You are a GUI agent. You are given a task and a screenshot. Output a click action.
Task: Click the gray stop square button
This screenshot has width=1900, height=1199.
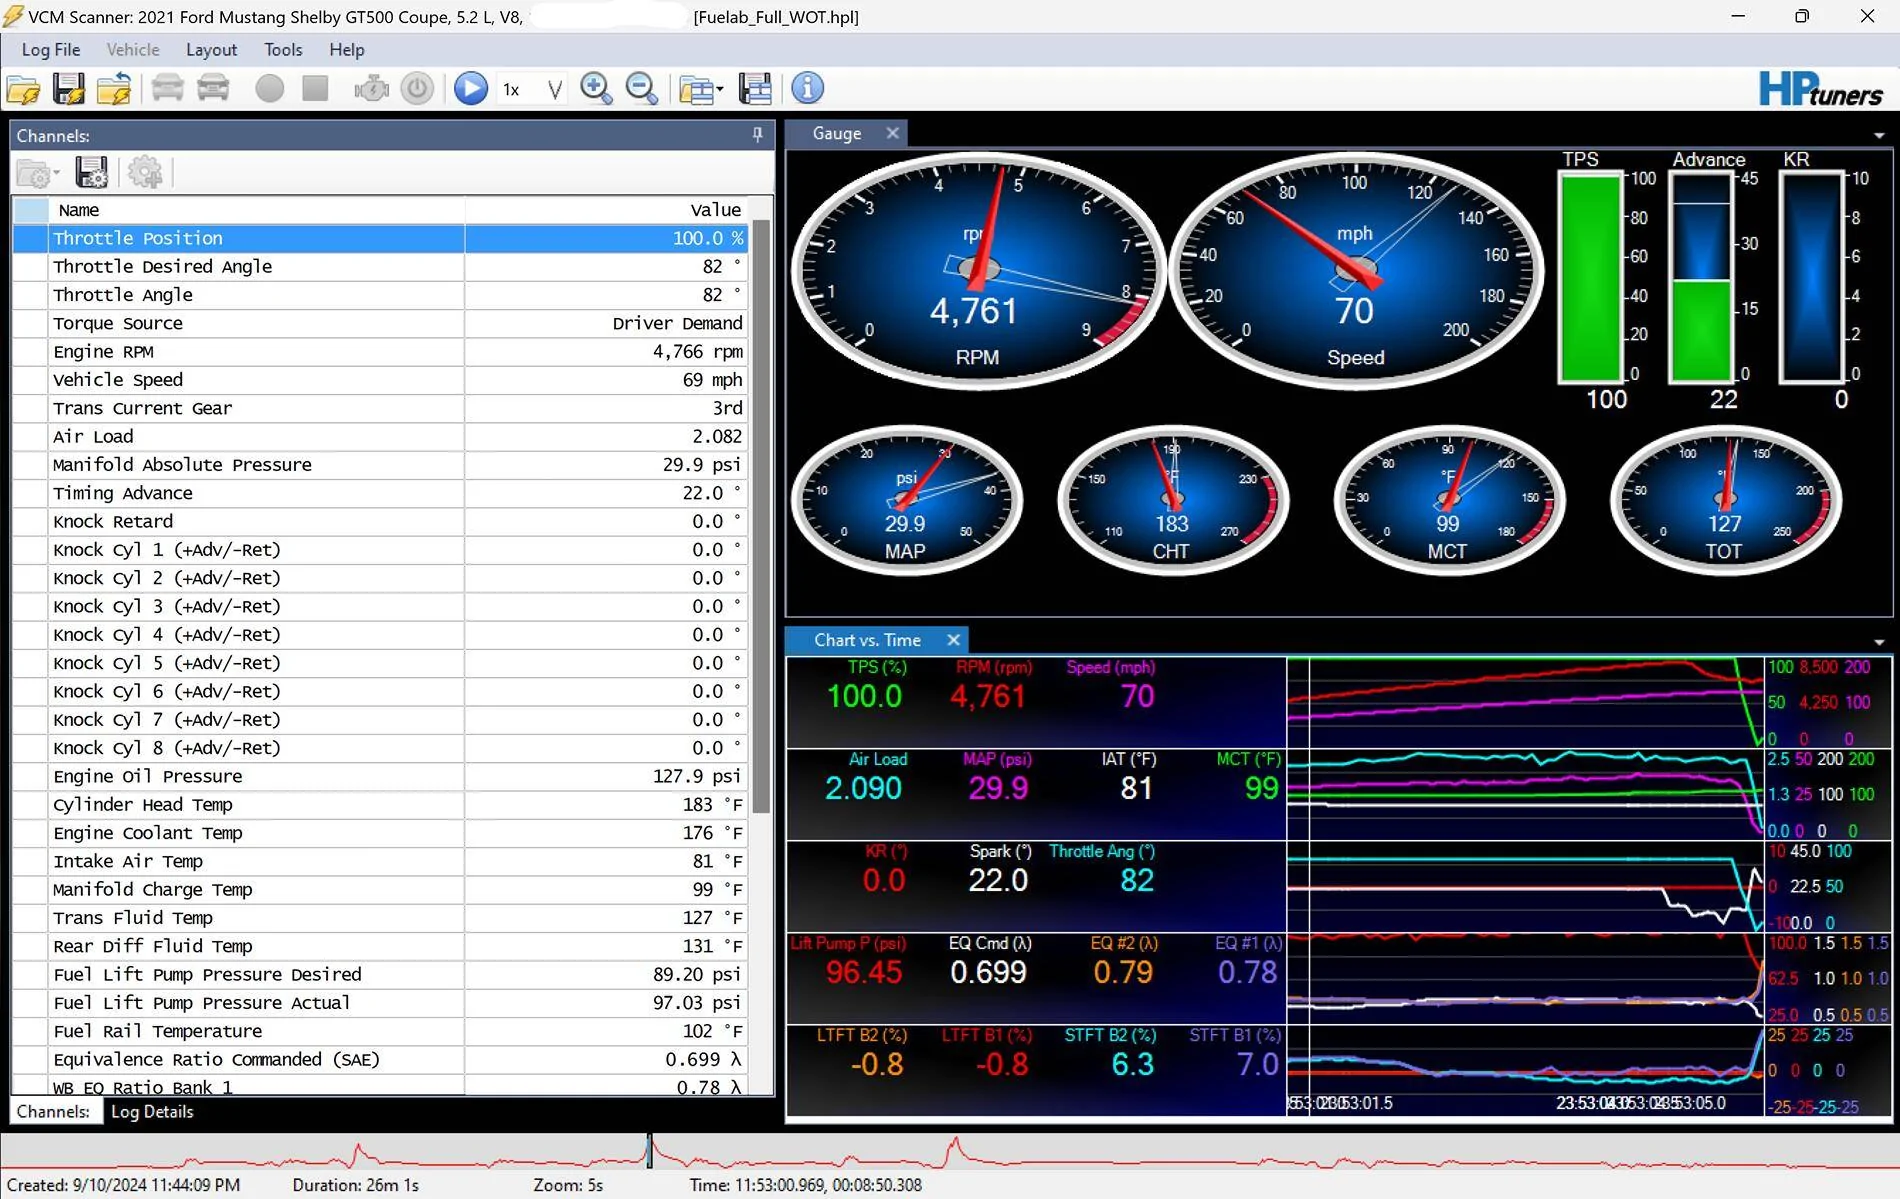pyautogui.click(x=315, y=89)
